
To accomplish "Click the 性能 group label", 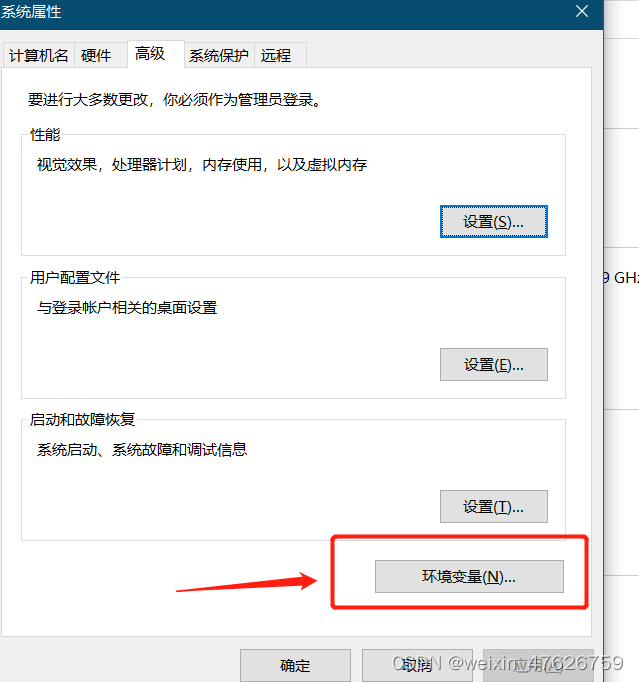I will (45, 135).
